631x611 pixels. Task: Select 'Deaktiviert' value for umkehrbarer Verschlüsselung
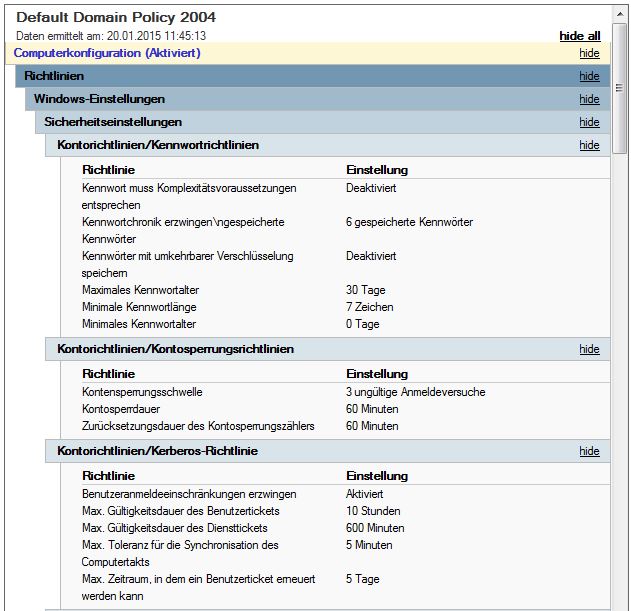click(371, 256)
